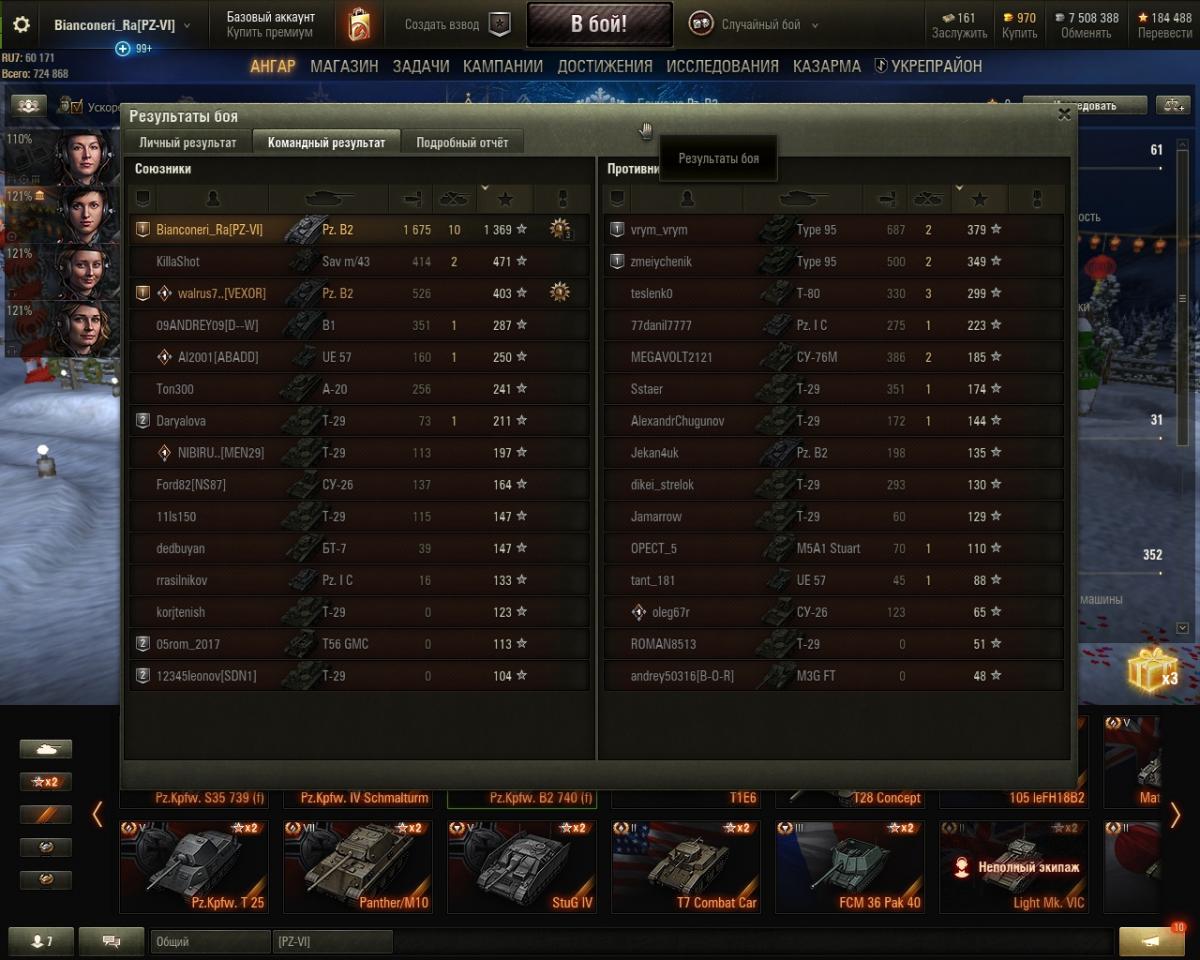Open notification center megaphone icon
Screen dimensions: 1200x960
[x=1151, y=941]
